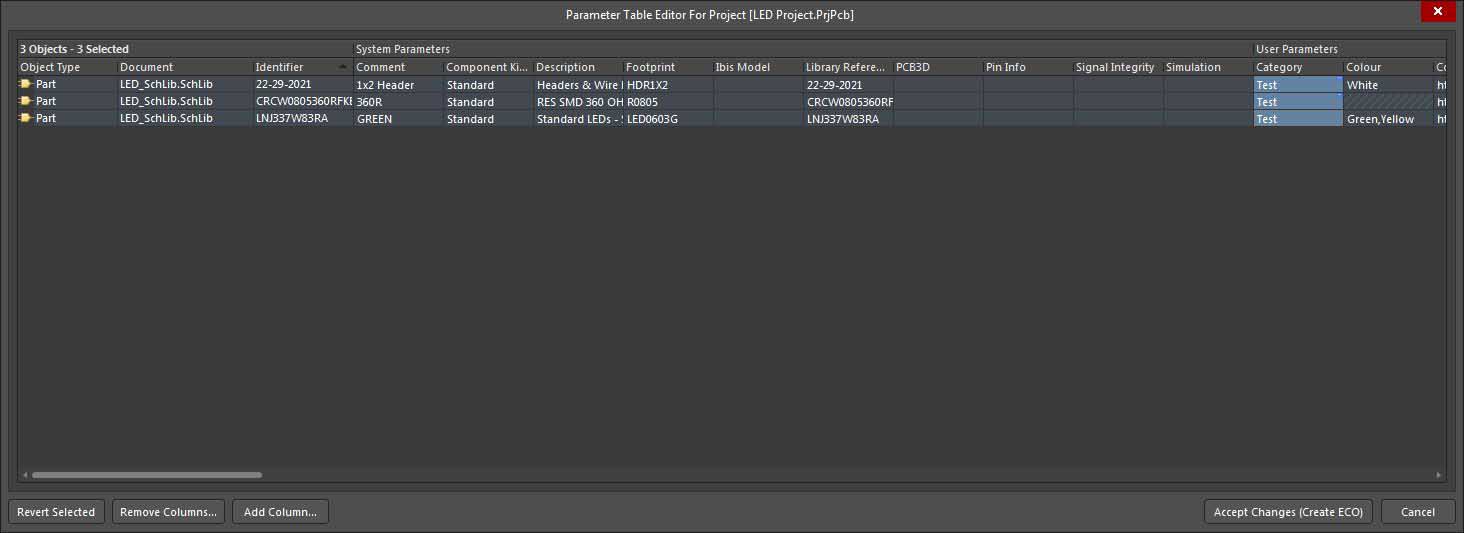This screenshot has height=533, width=1464.
Task: Click the left arrow of the horizontal scrollbar
Action: 25,475
